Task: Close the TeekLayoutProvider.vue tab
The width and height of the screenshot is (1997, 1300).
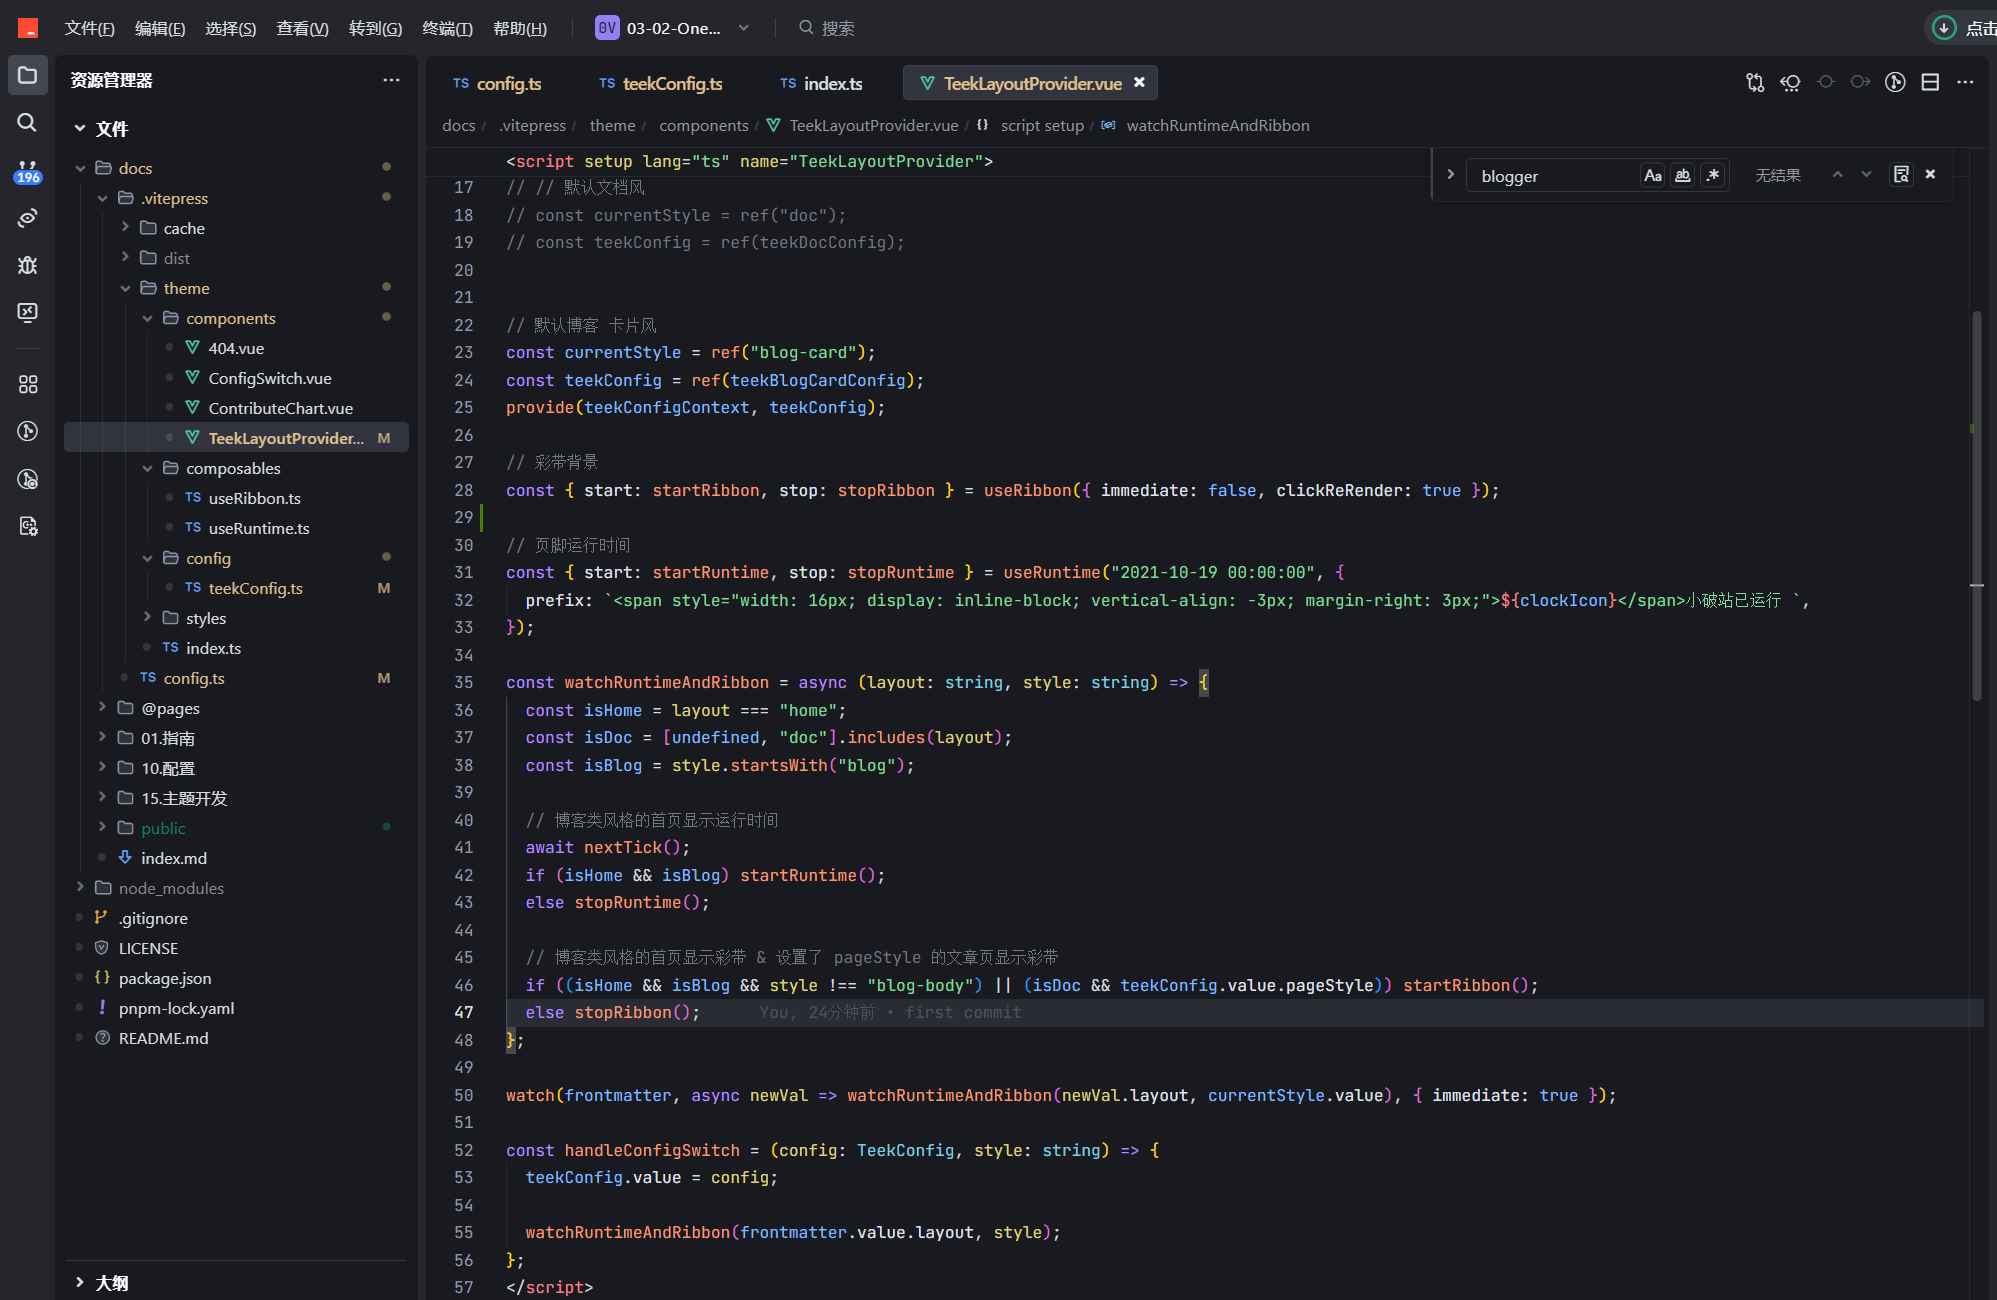Action: 1139,83
